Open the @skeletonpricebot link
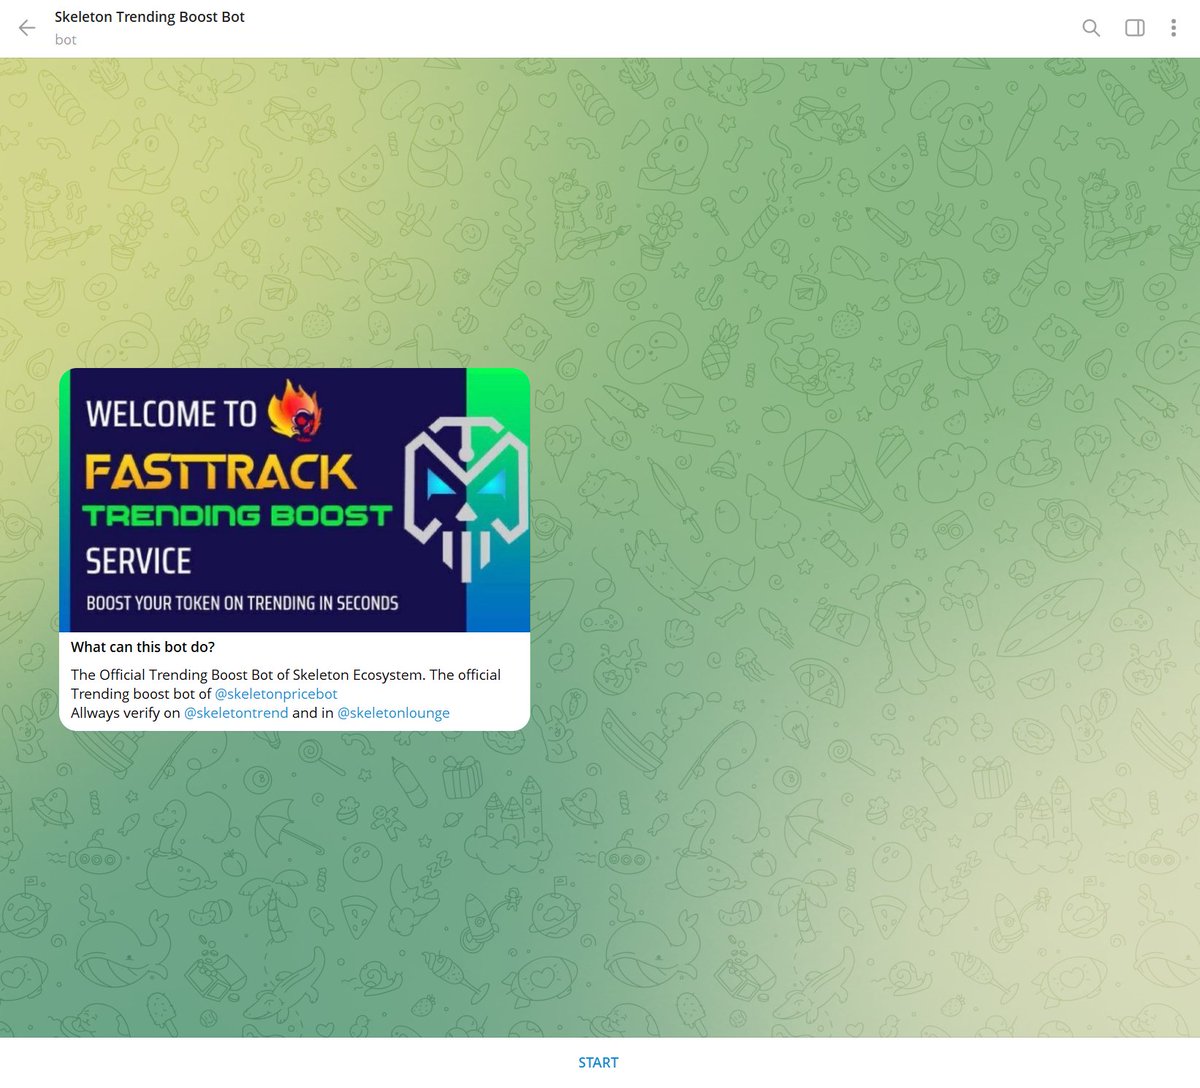 pos(276,694)
